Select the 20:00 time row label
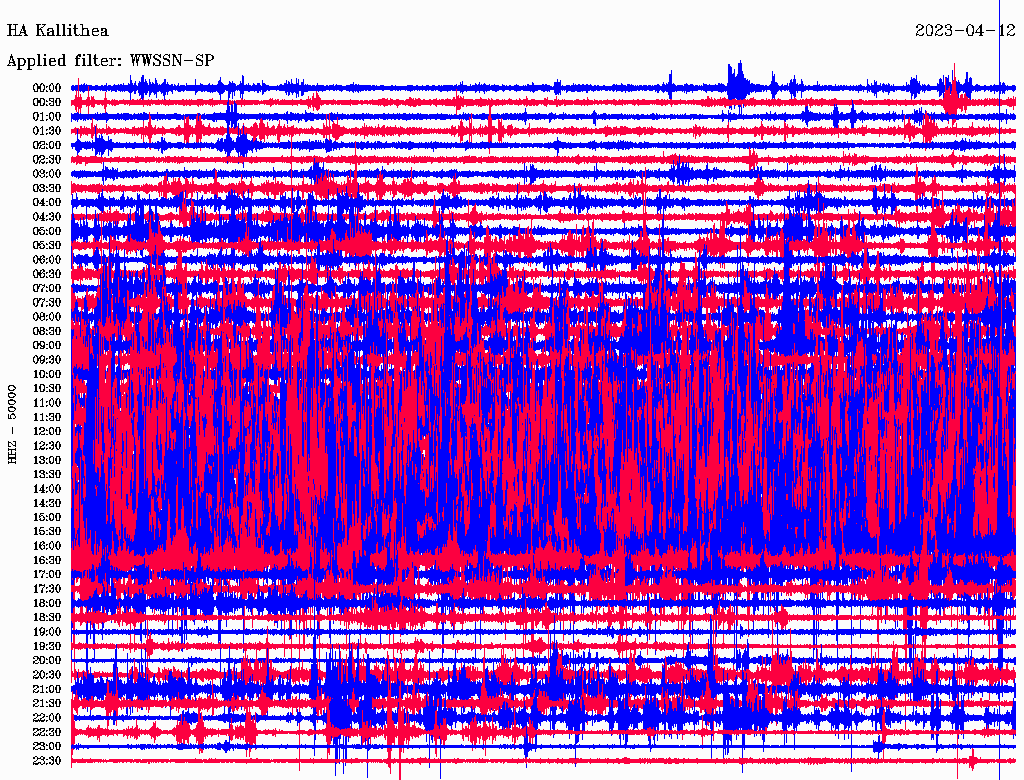Image resolution: width=1024 pixels, height=780 pixels. pos(47,660)
